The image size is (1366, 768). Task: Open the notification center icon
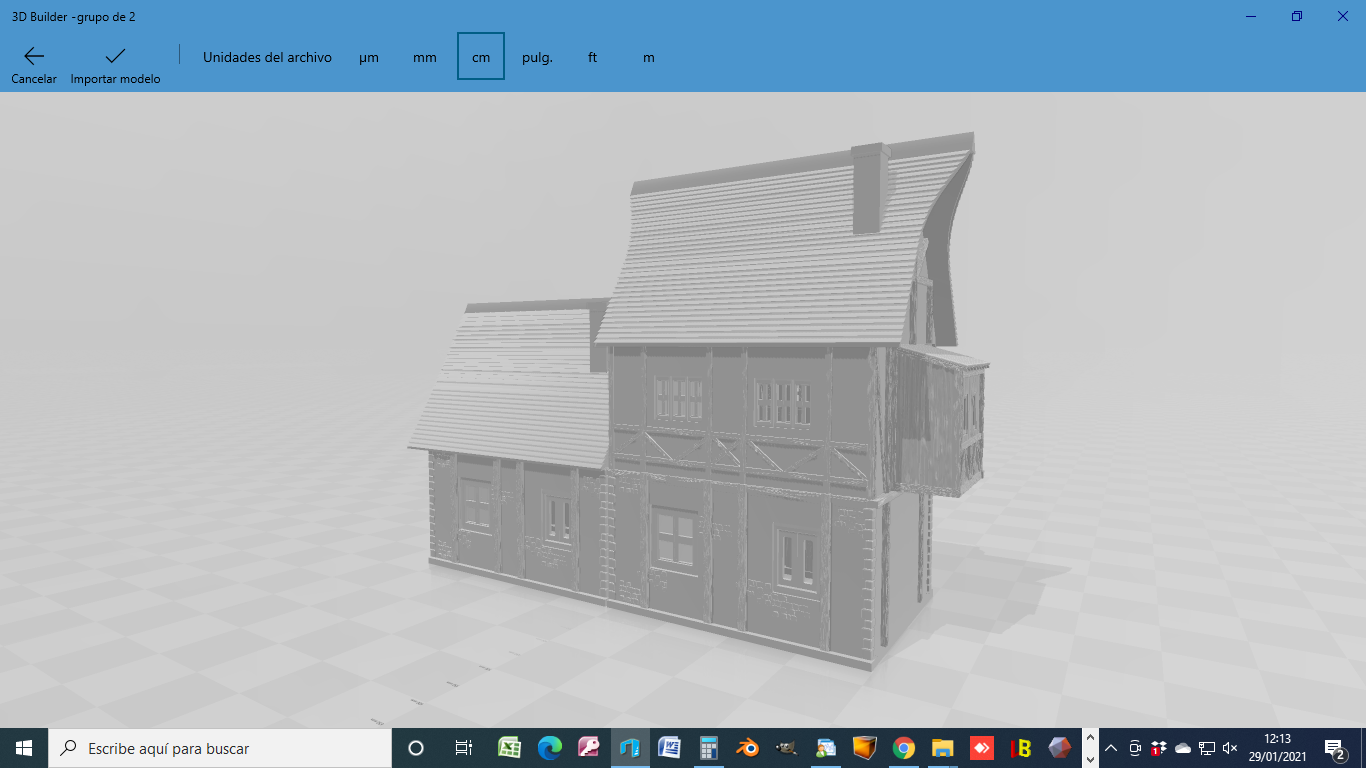[1335, 748]
